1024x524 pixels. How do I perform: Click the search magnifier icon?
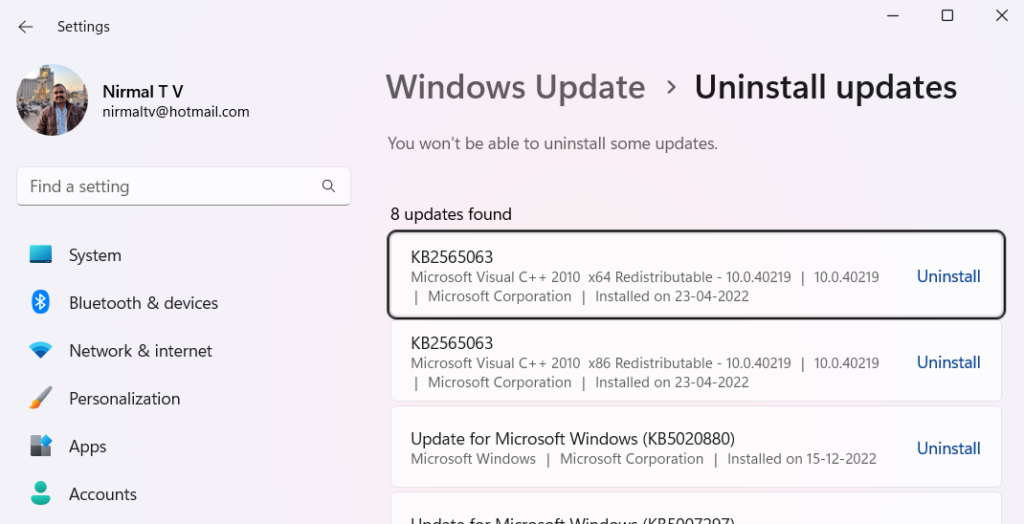(328, 186)
